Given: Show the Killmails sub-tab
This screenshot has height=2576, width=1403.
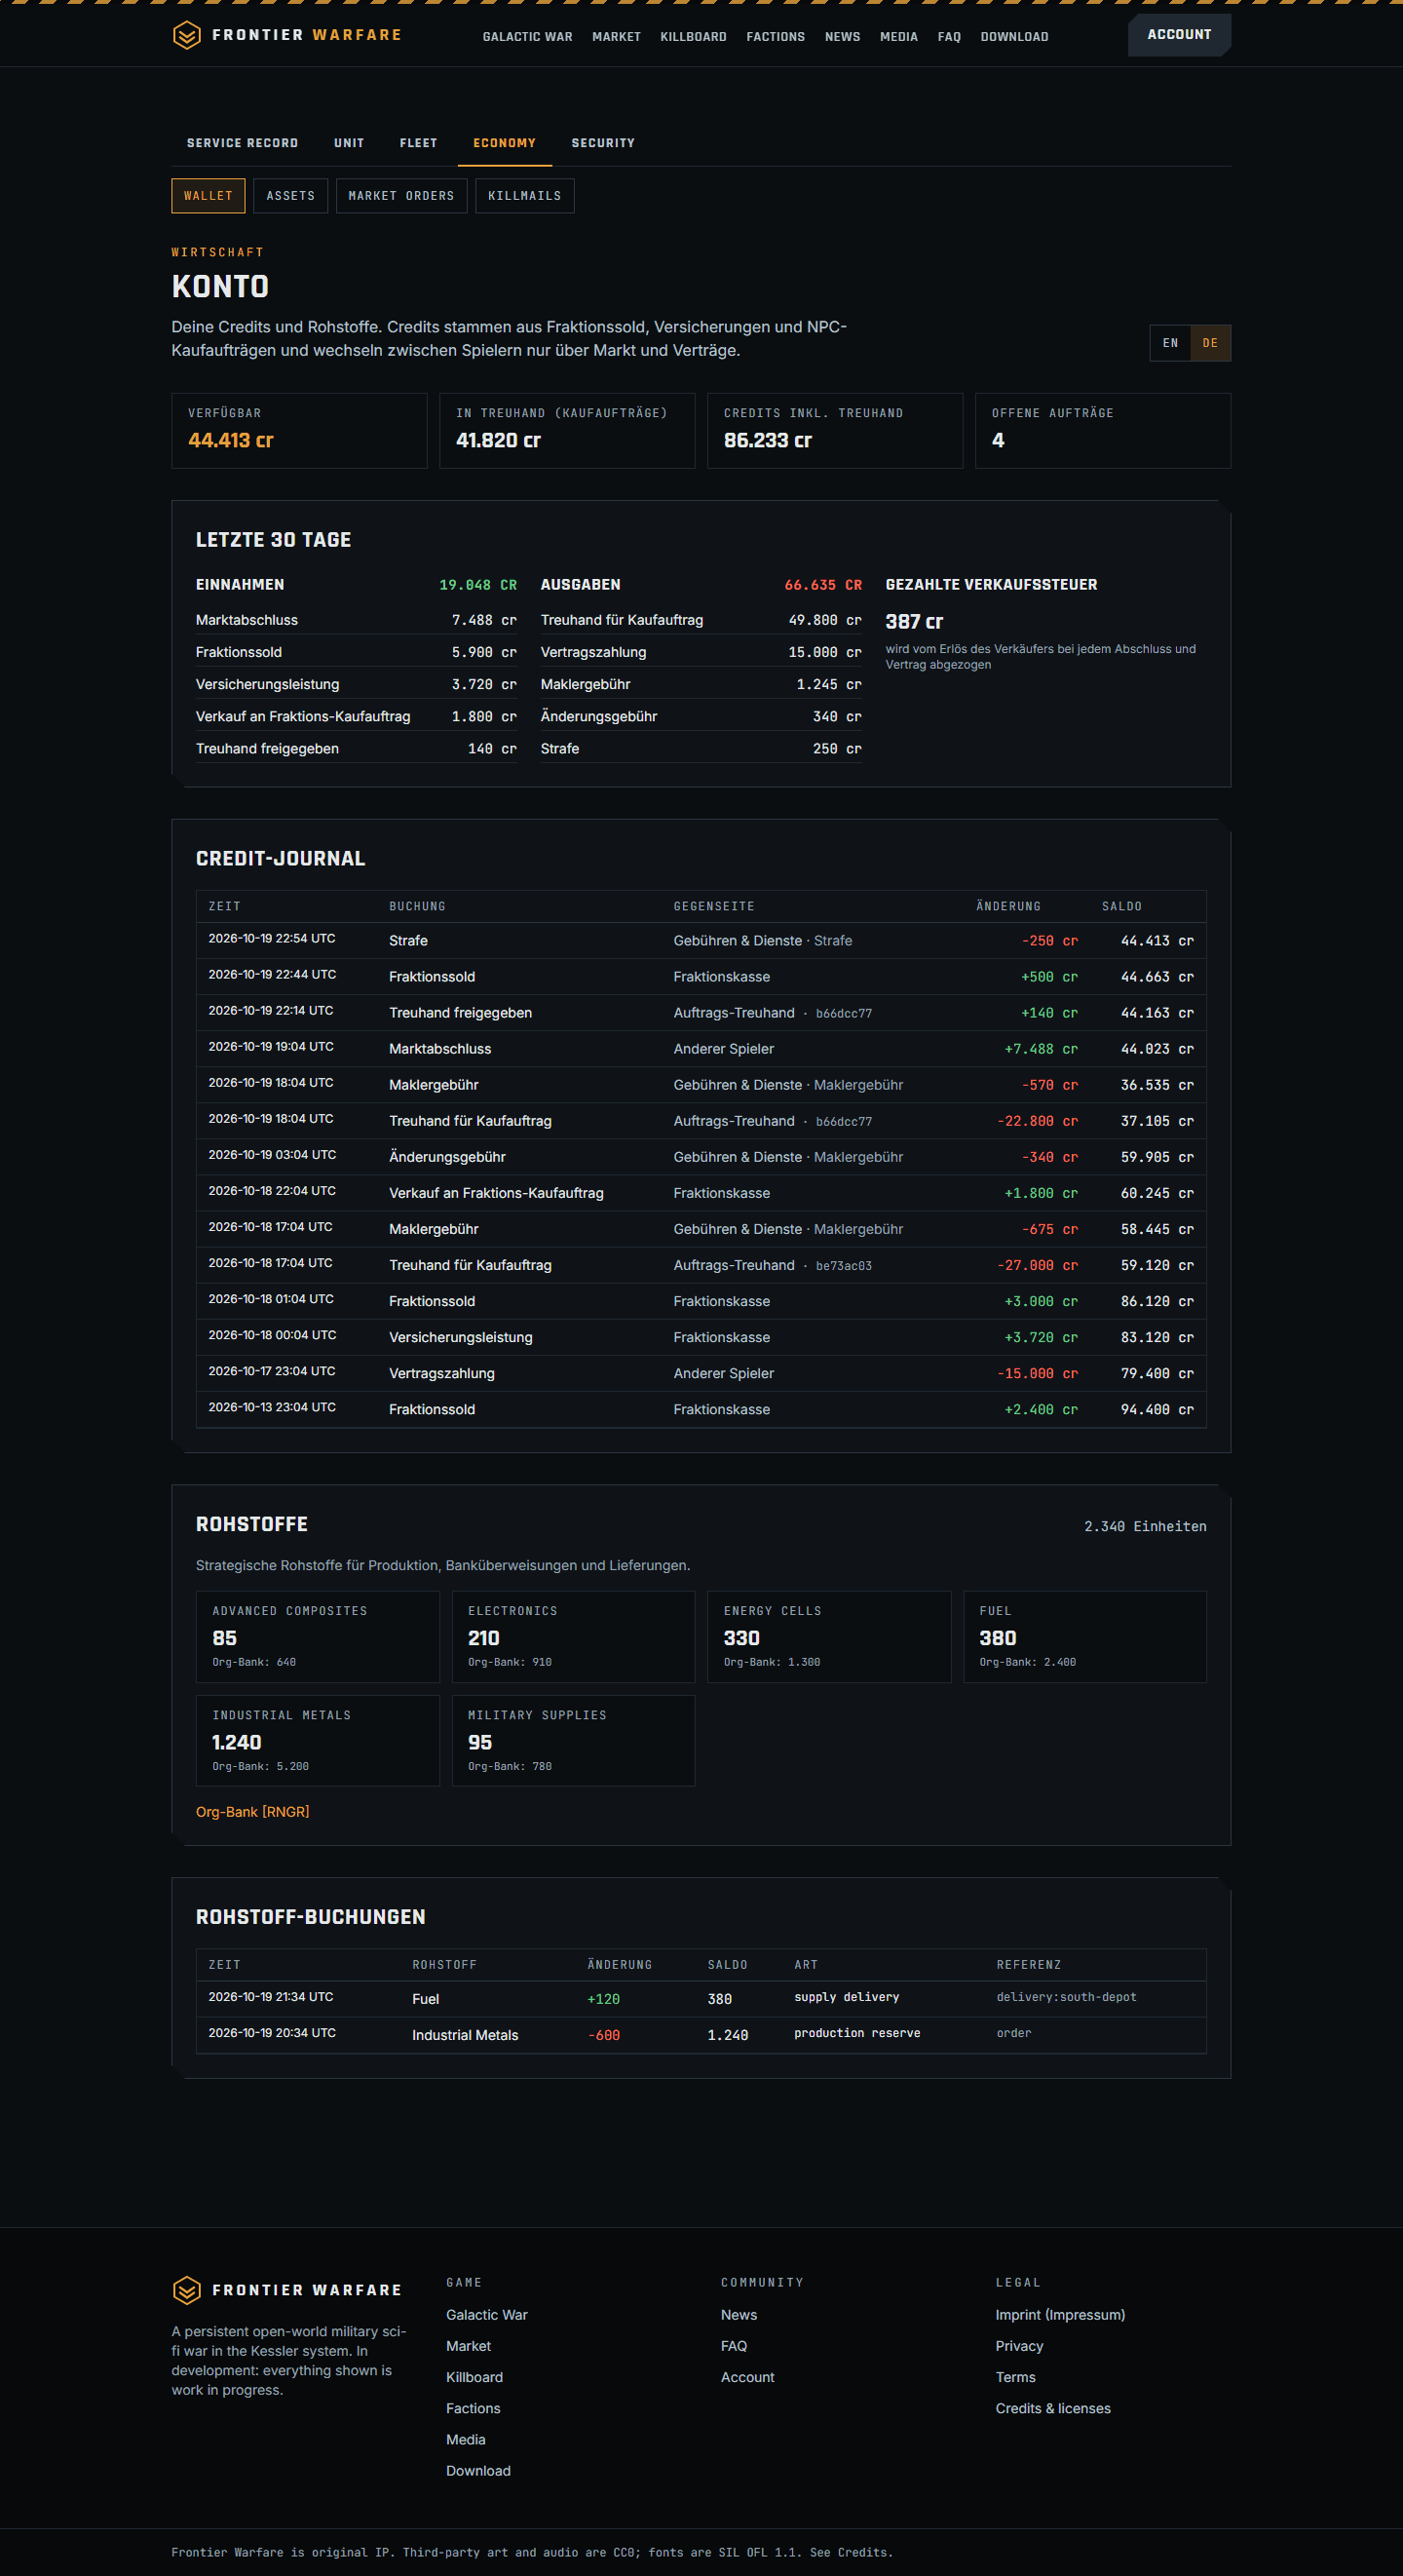Looking at the screenshot, I should click(524, 196).
